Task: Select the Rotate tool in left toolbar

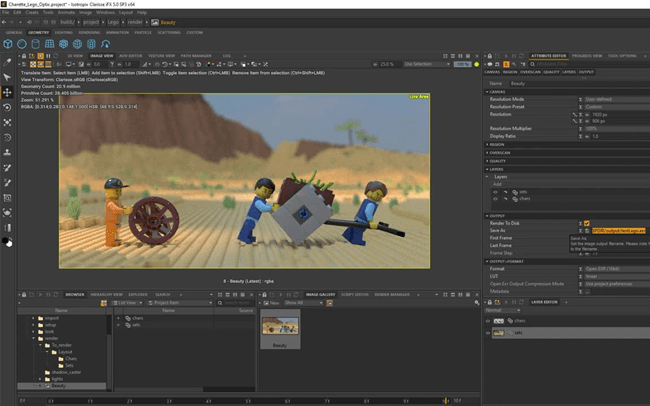Action: (8, 107)
